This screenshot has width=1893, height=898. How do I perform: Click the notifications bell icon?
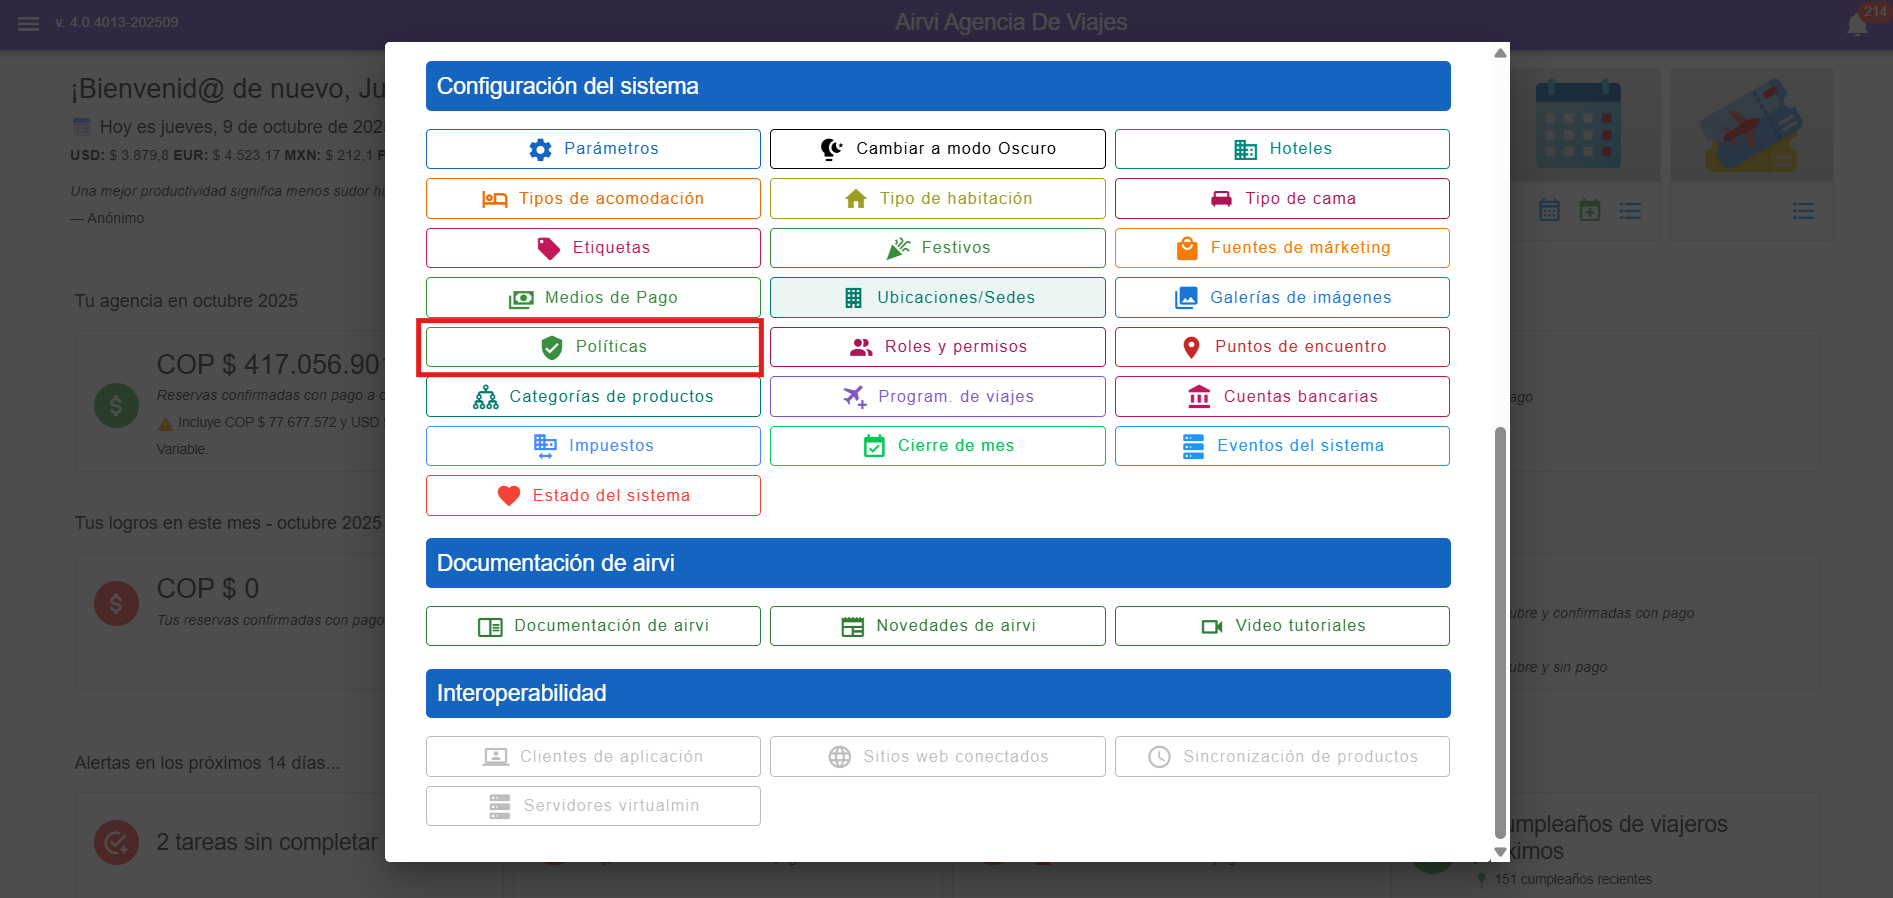click(x=1857, y=25)
